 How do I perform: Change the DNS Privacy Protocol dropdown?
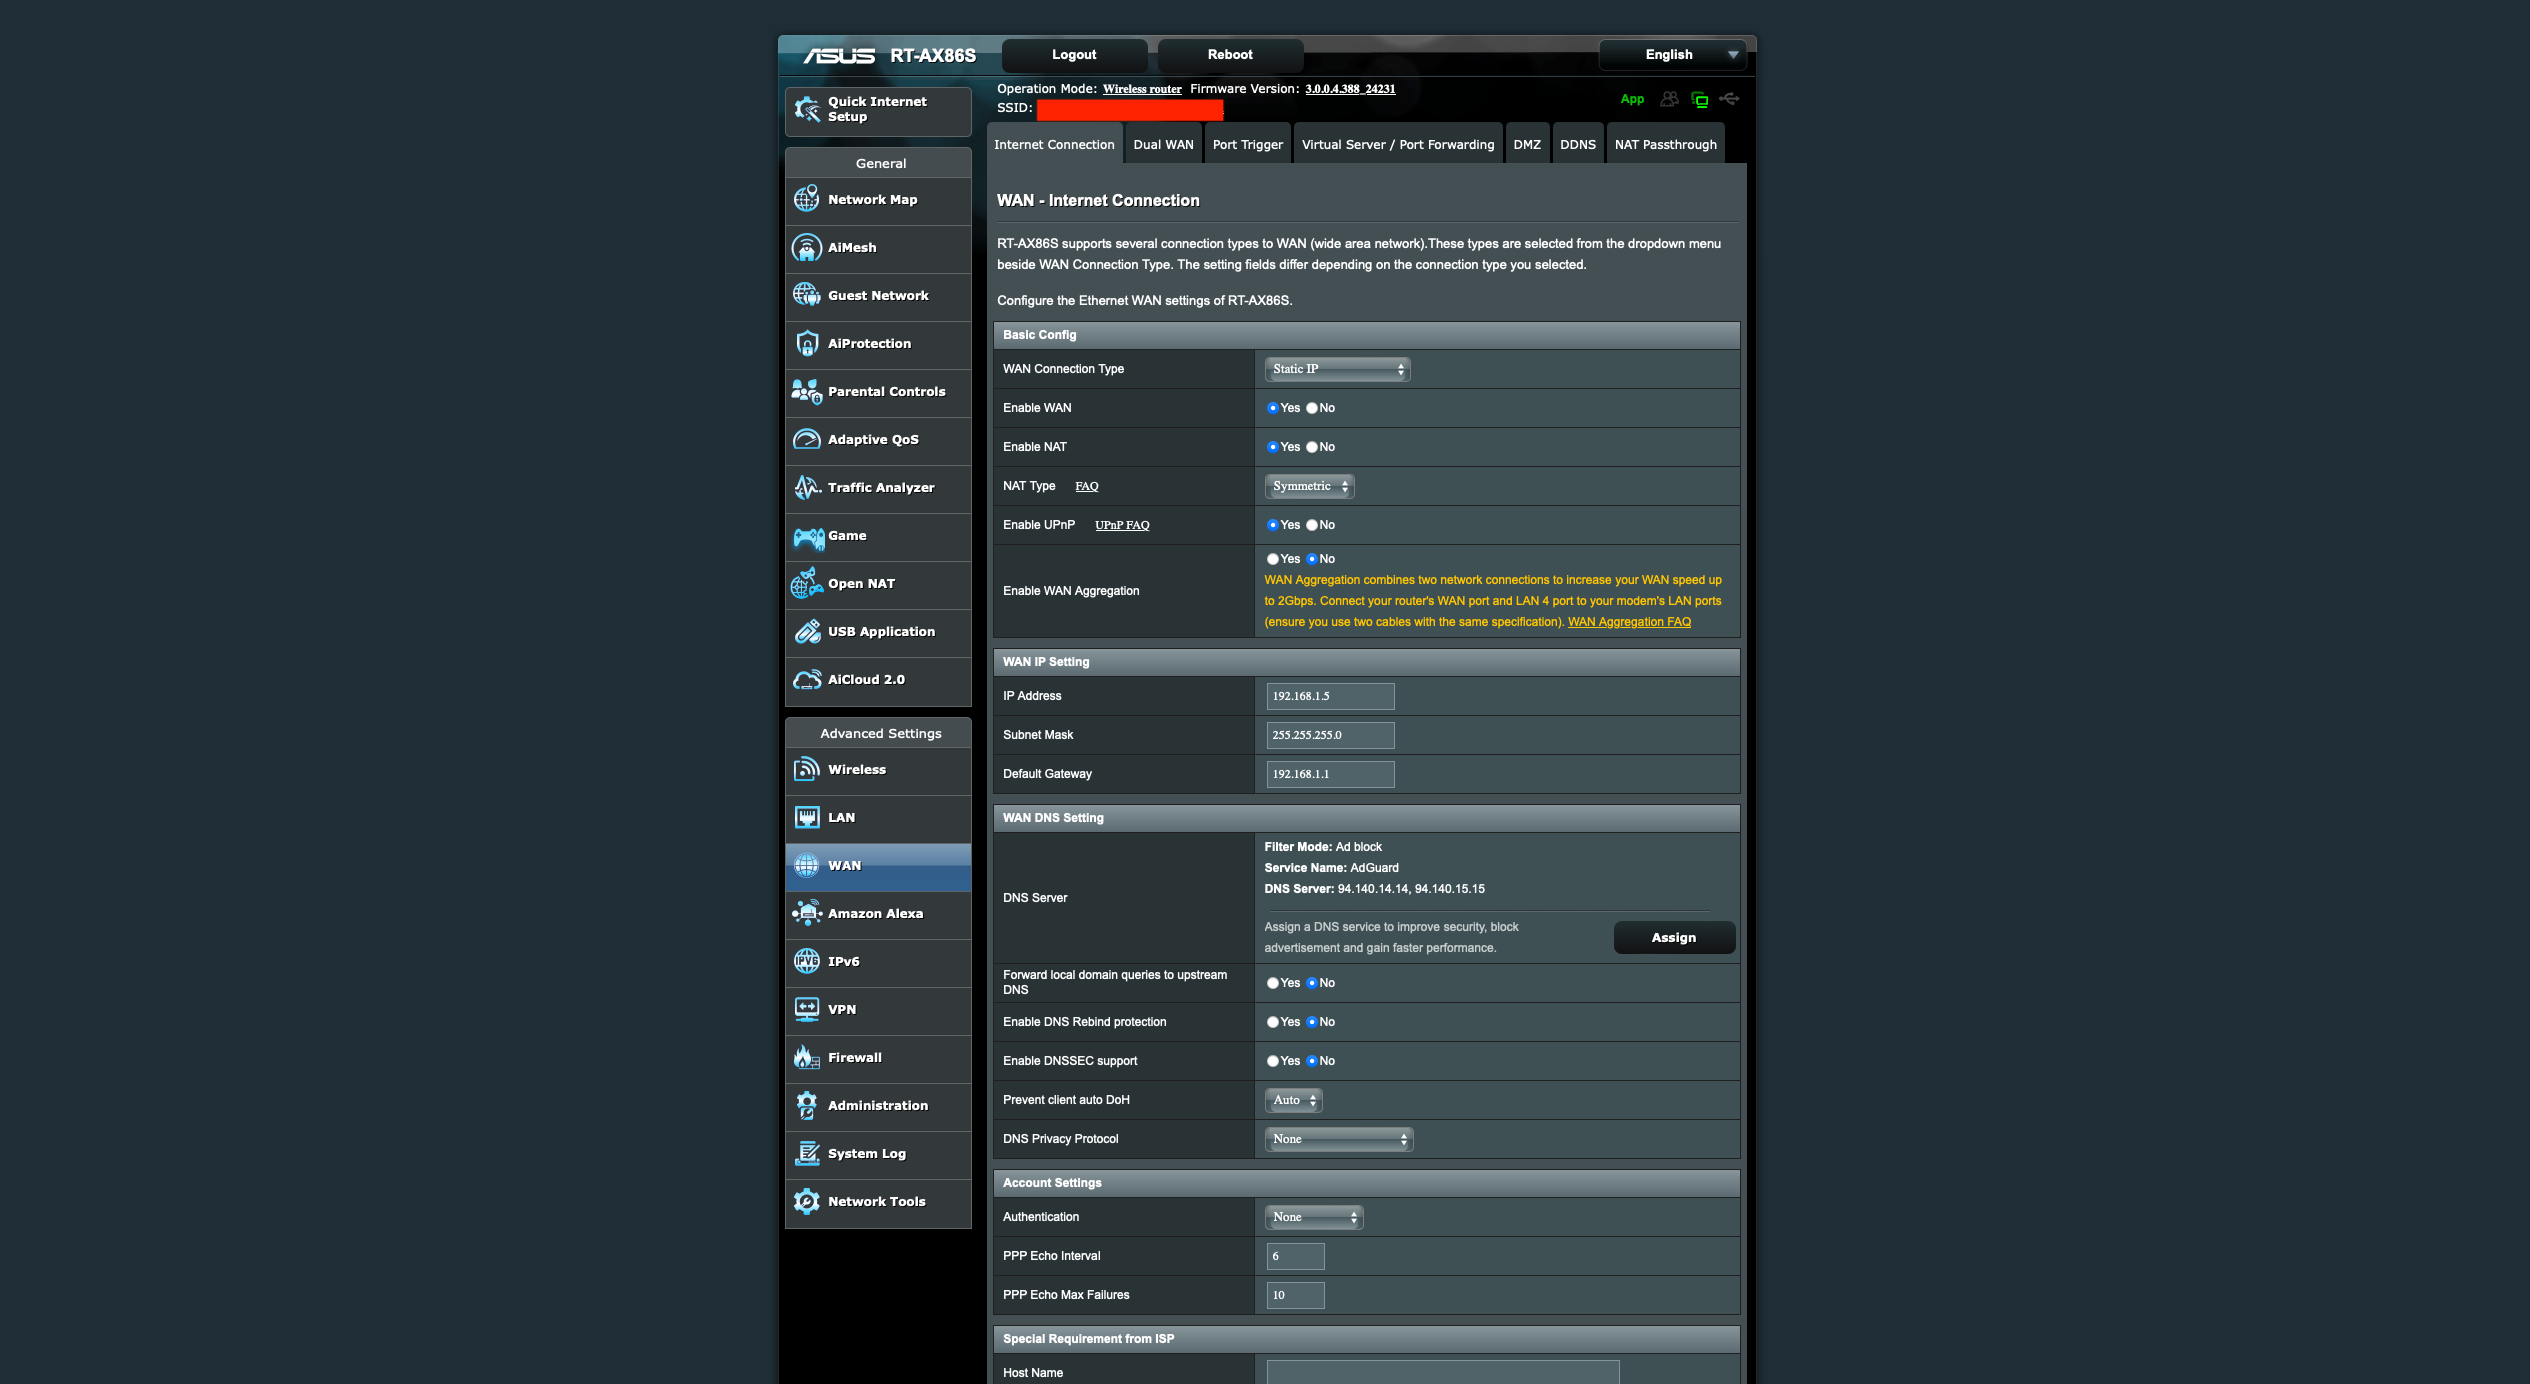click(x=1338, y=1139)
